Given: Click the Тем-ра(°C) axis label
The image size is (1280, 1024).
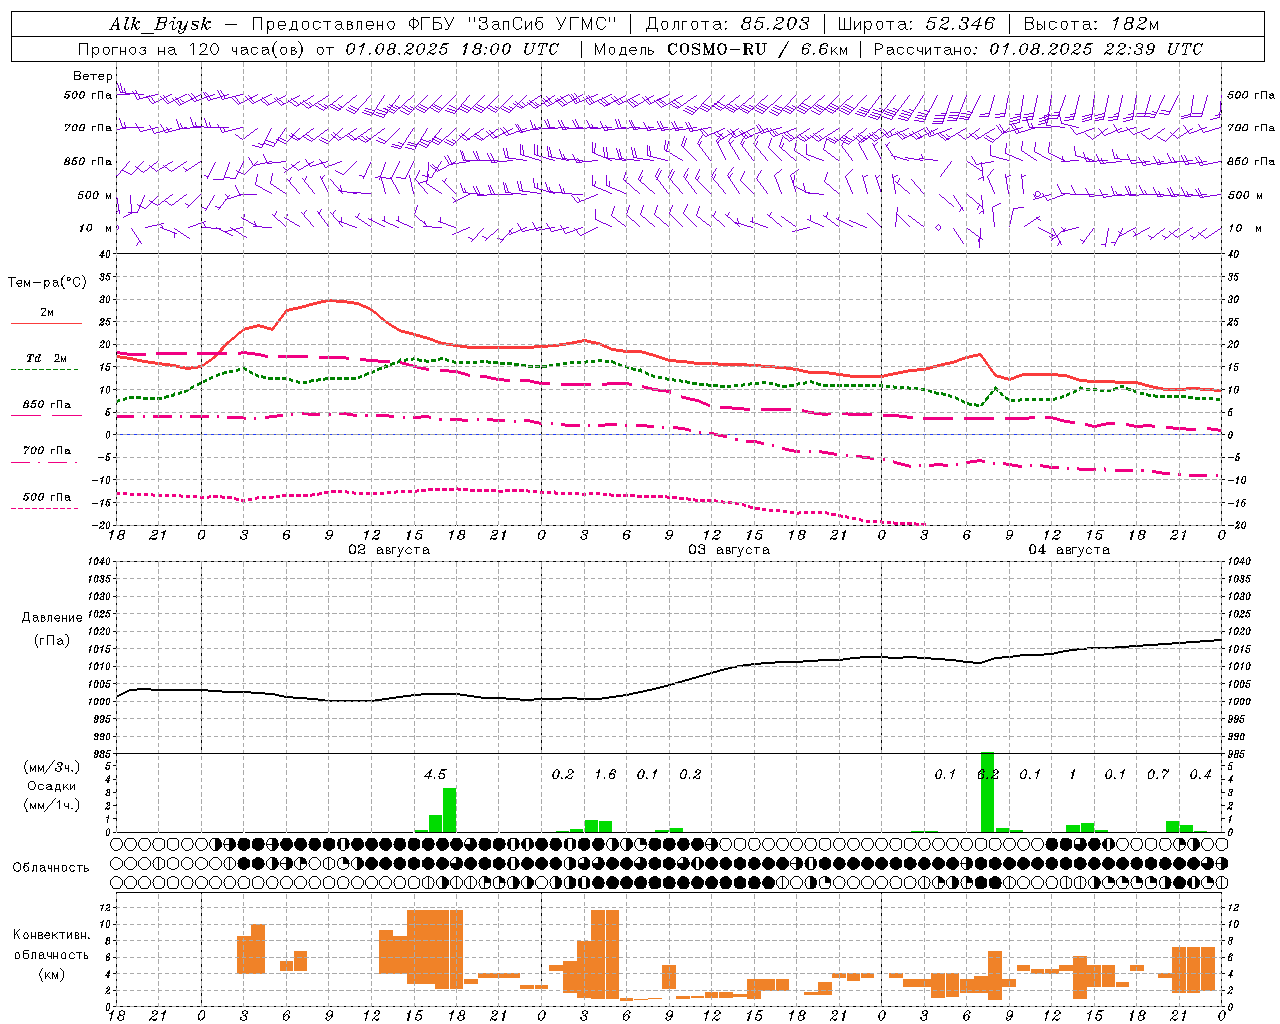Looking at the screenshot, I should 47,283.
